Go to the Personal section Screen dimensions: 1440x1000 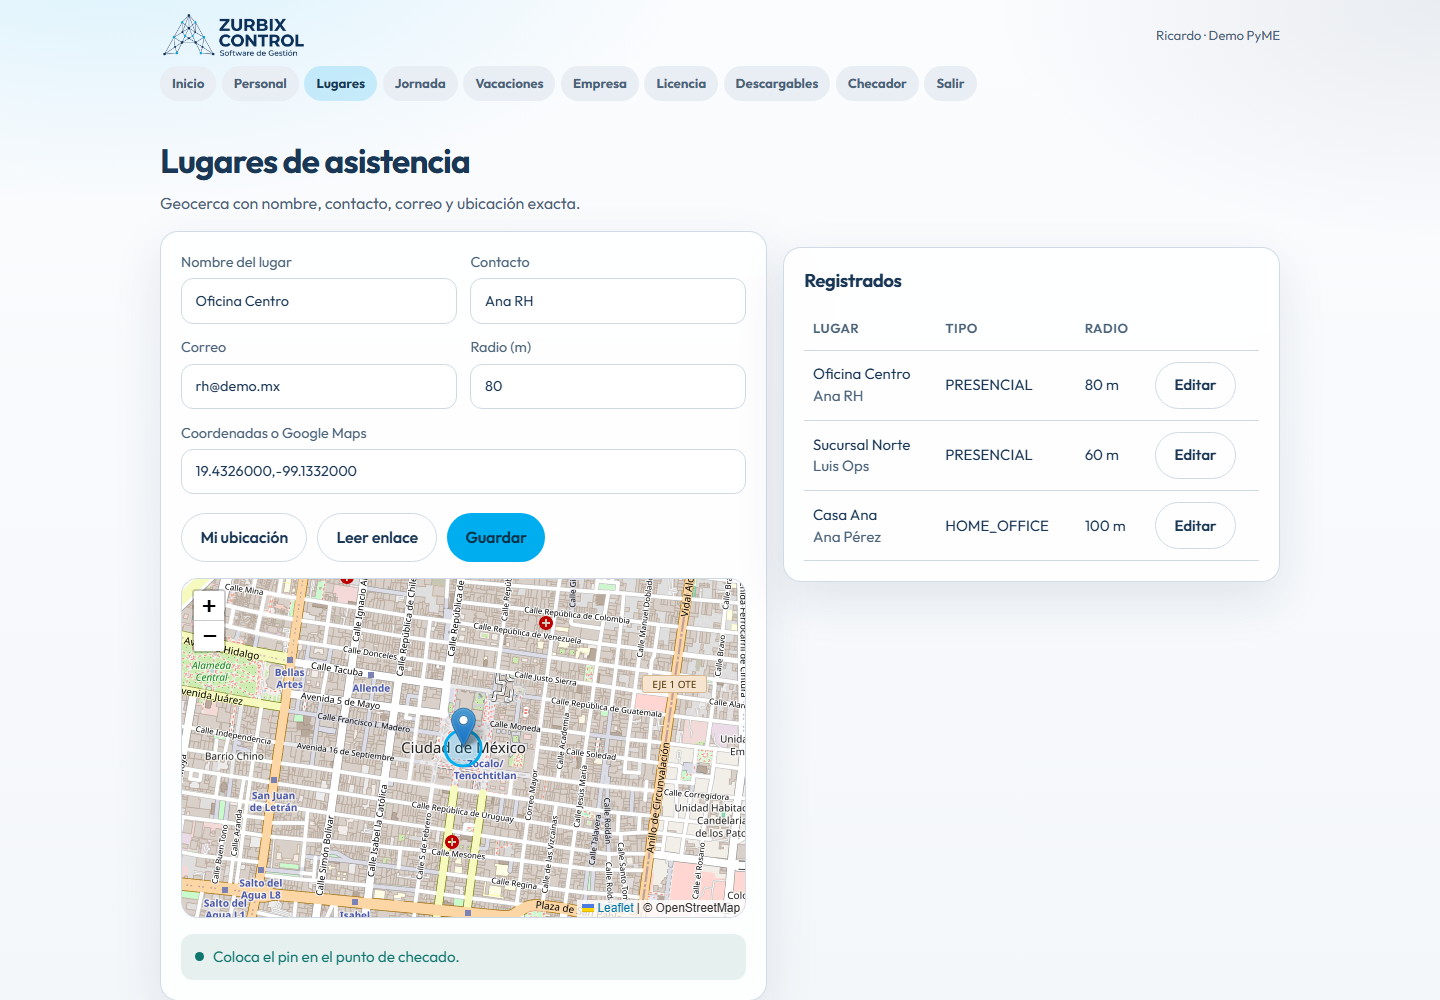point(260,84)
